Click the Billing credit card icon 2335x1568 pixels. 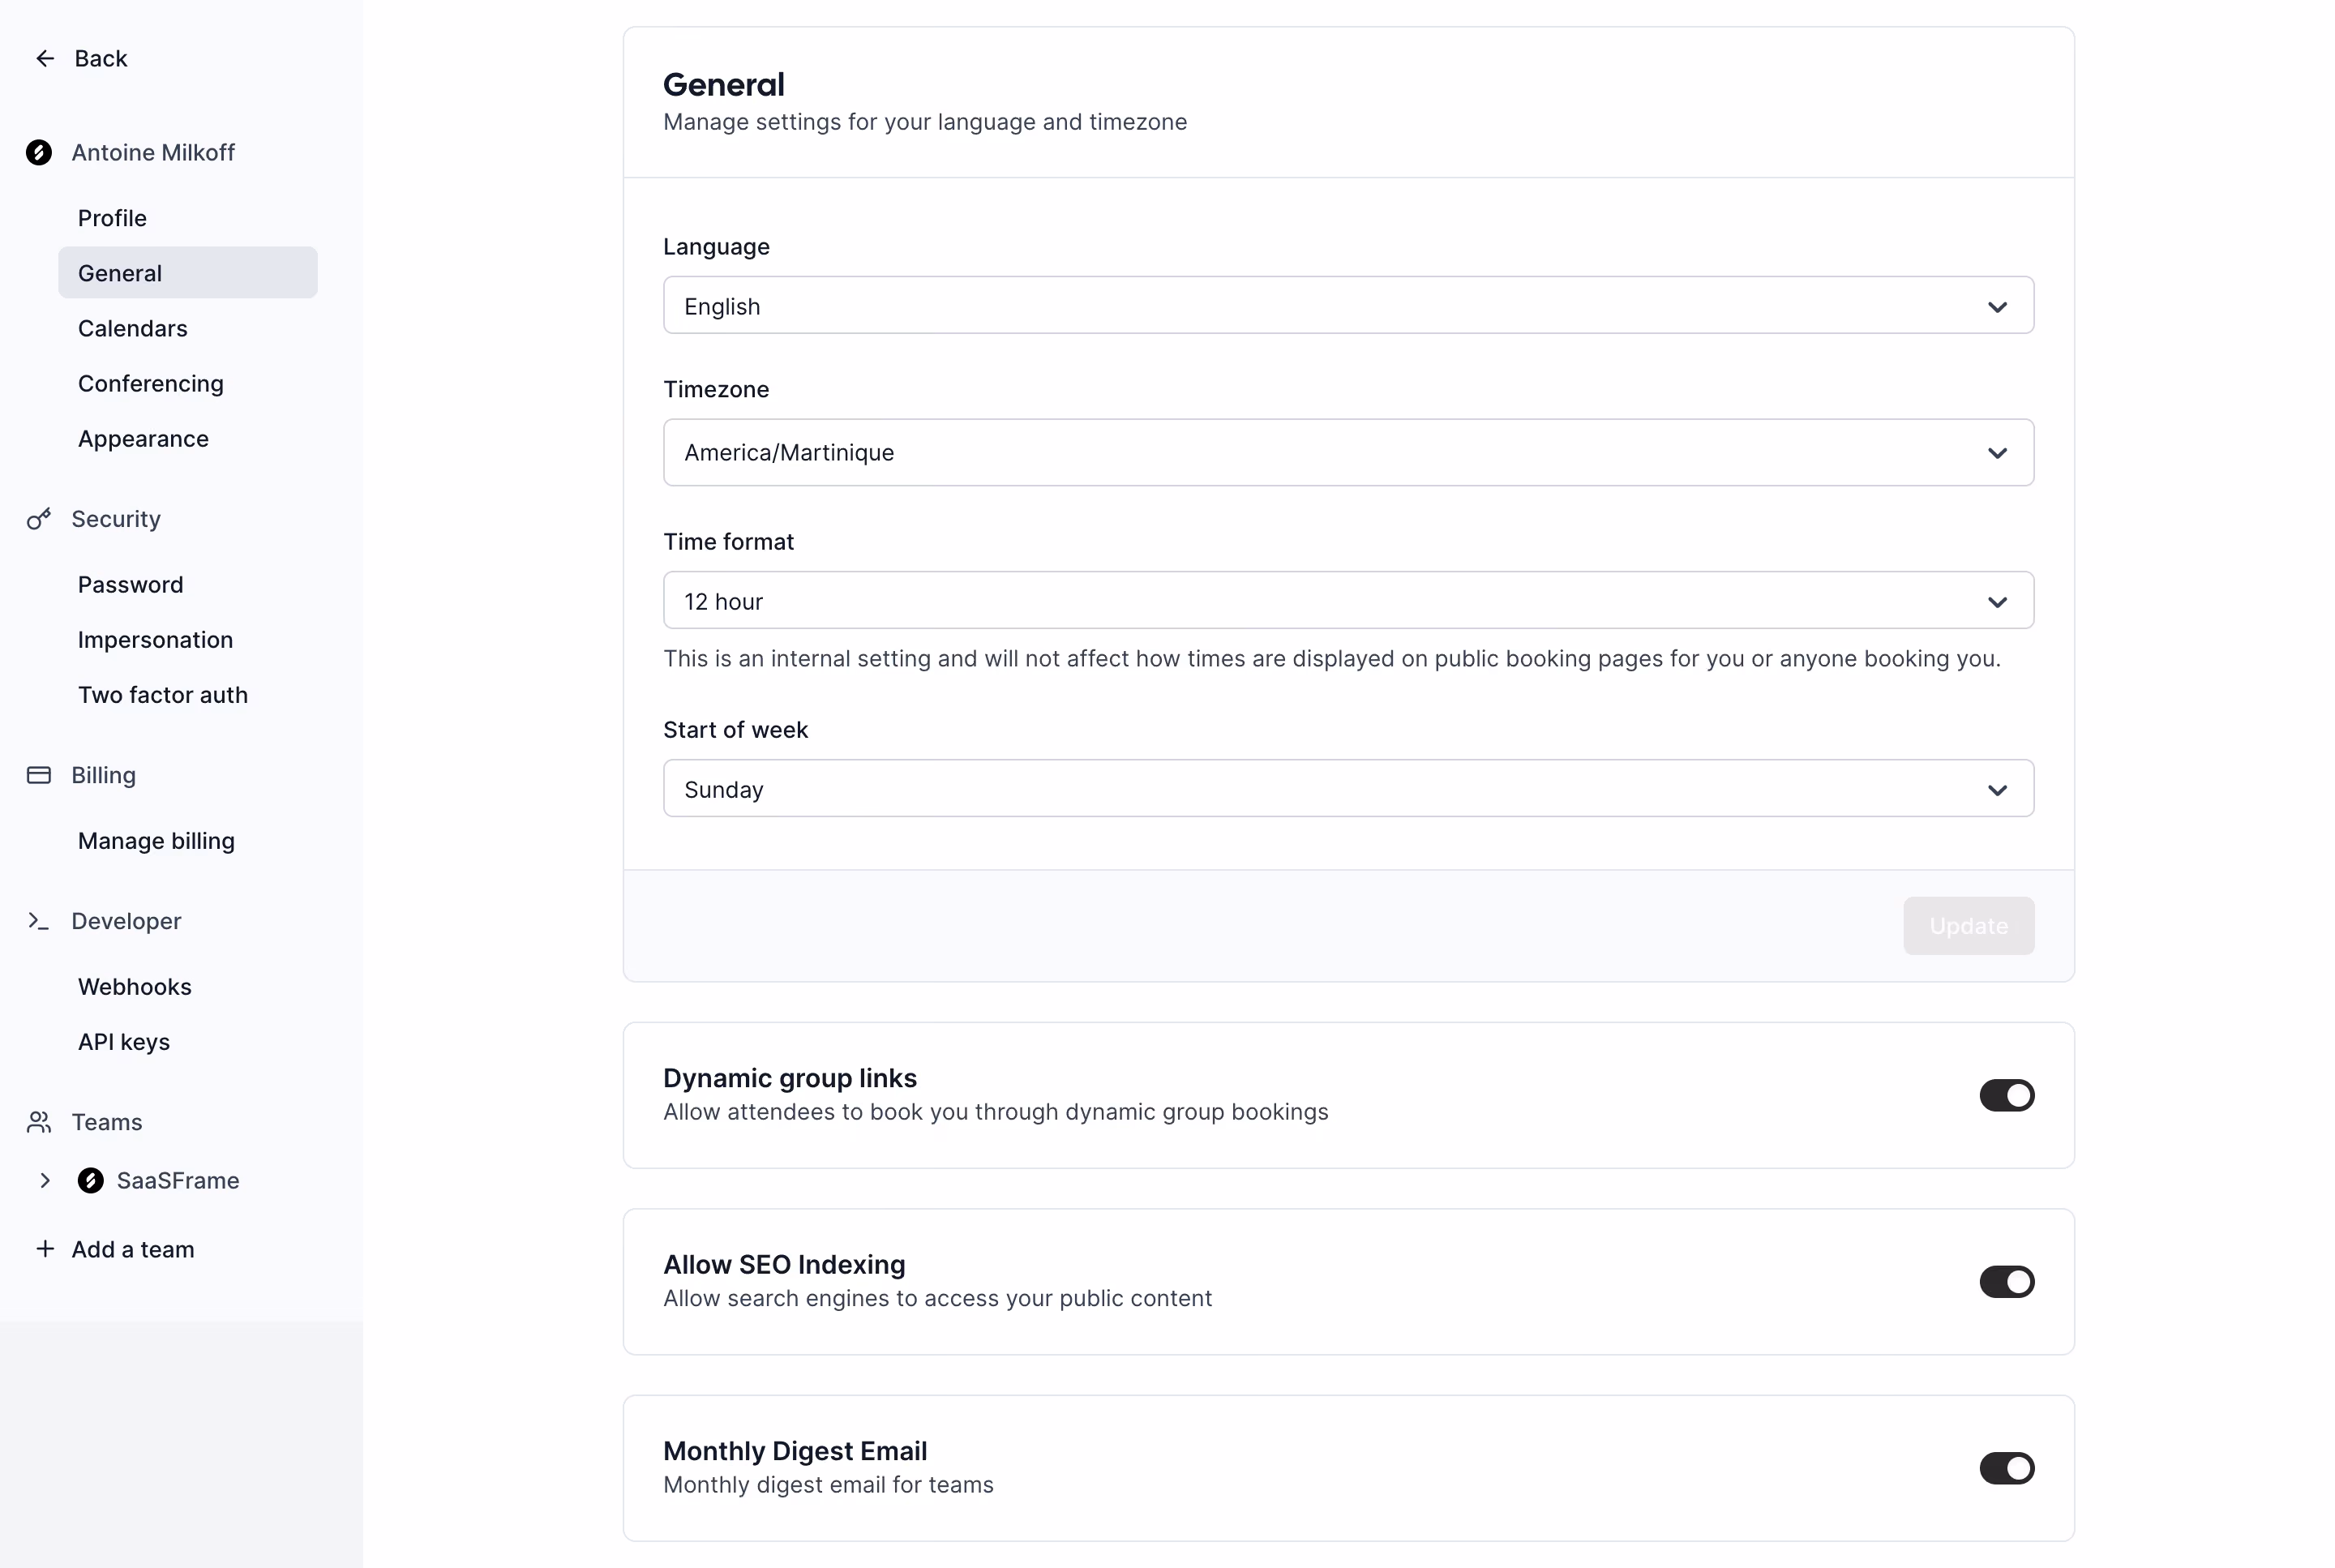[39, 775]
